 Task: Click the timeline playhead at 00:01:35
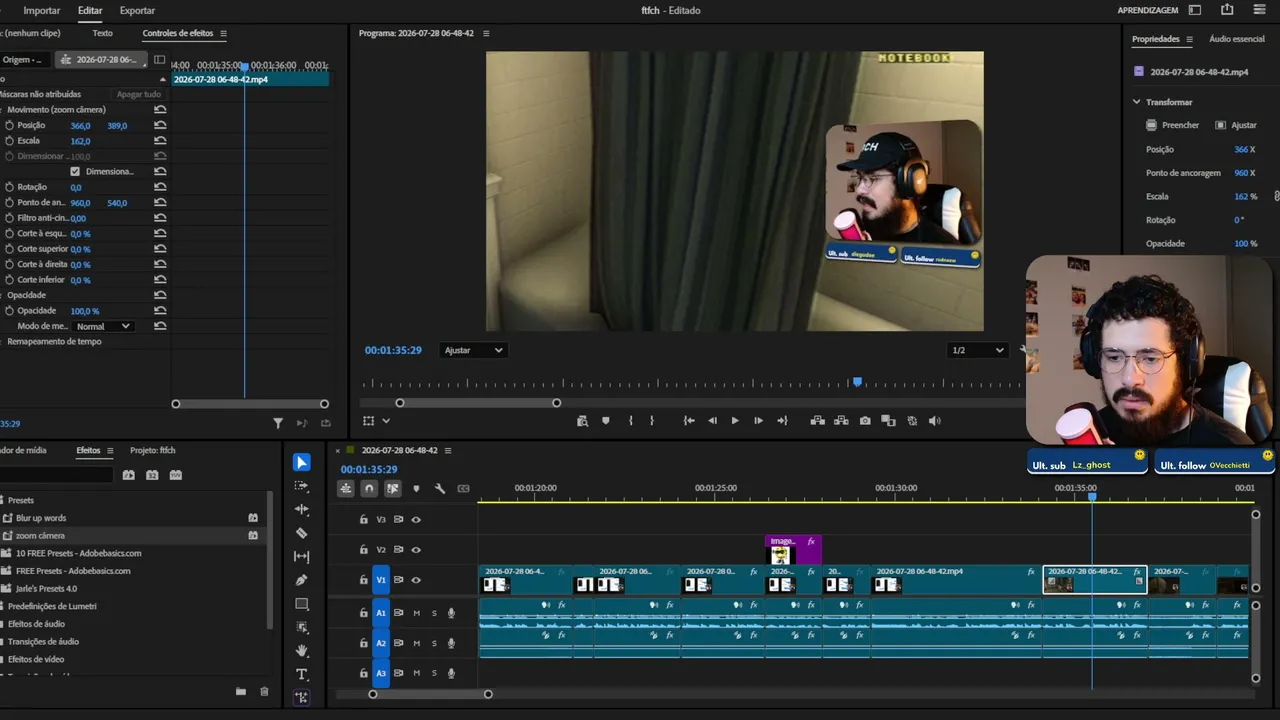click(1092, 496)
